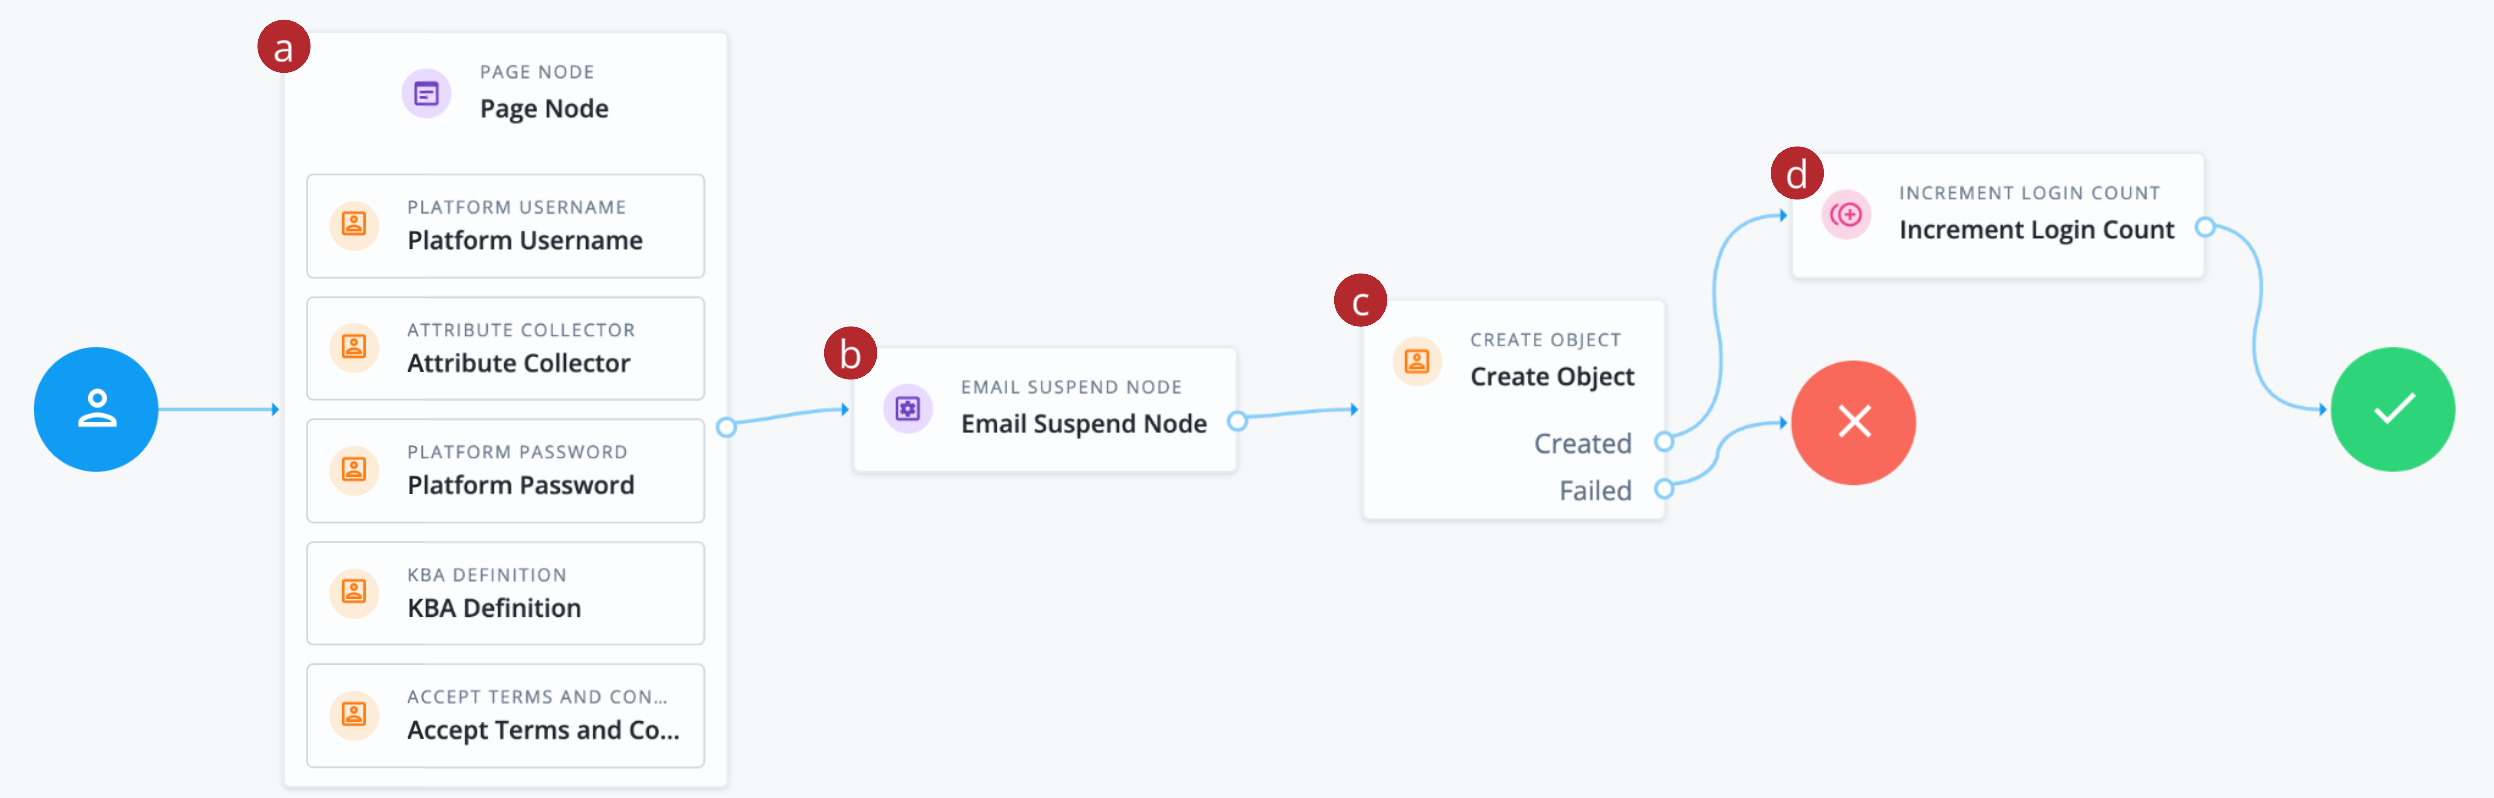
Task: Click the Platform Password node icon
Action: coord(354,469)
